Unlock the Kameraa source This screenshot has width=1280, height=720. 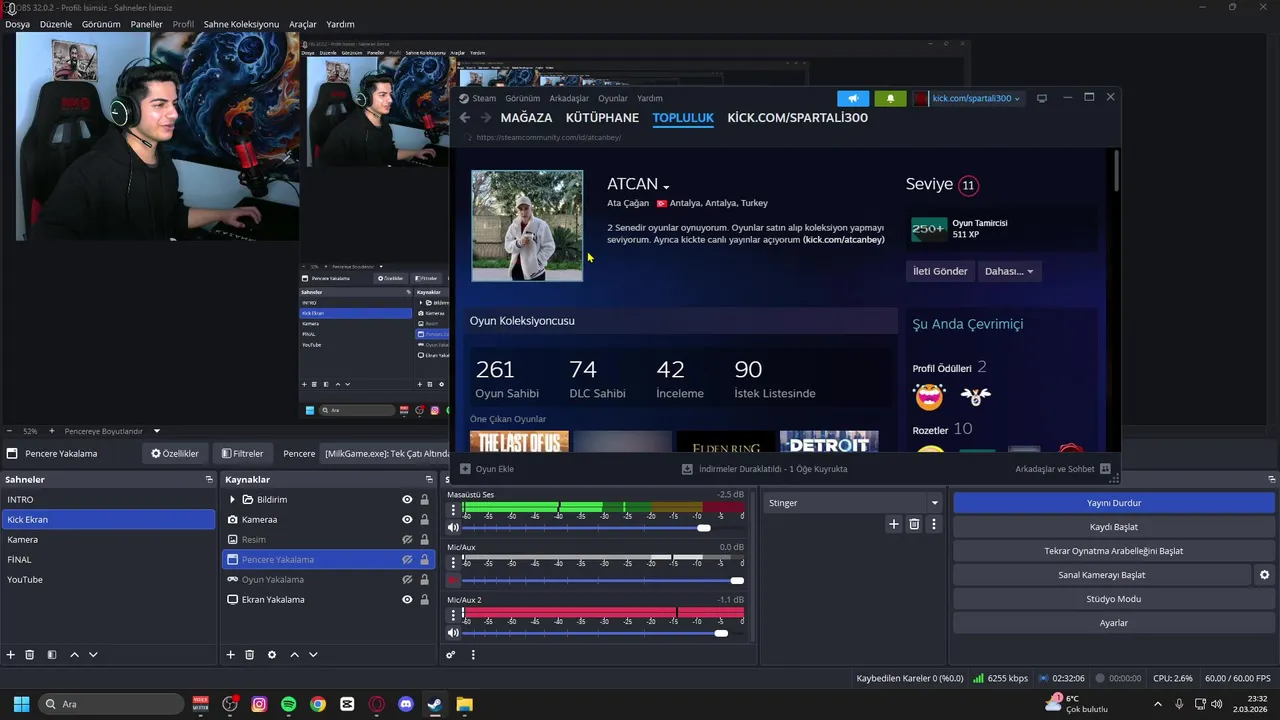(425, 520)
